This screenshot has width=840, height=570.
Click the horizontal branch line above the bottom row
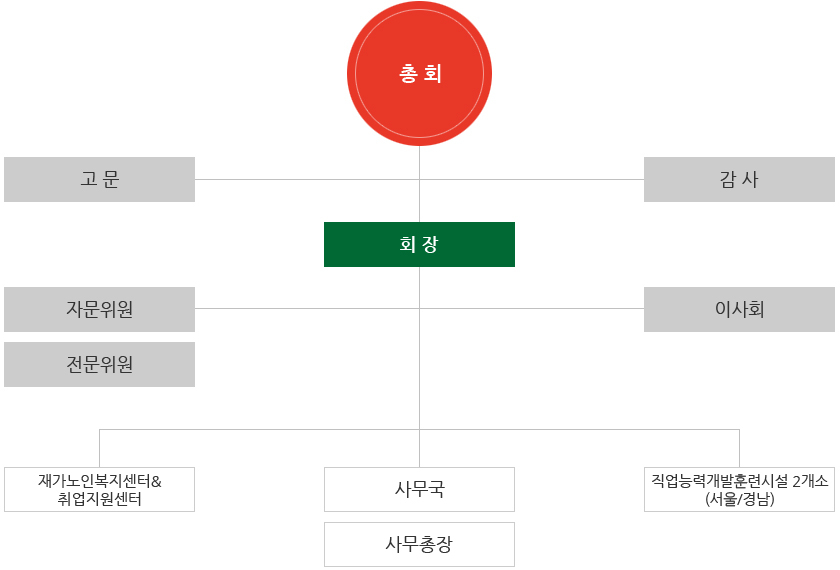click(x=260, y=429)
